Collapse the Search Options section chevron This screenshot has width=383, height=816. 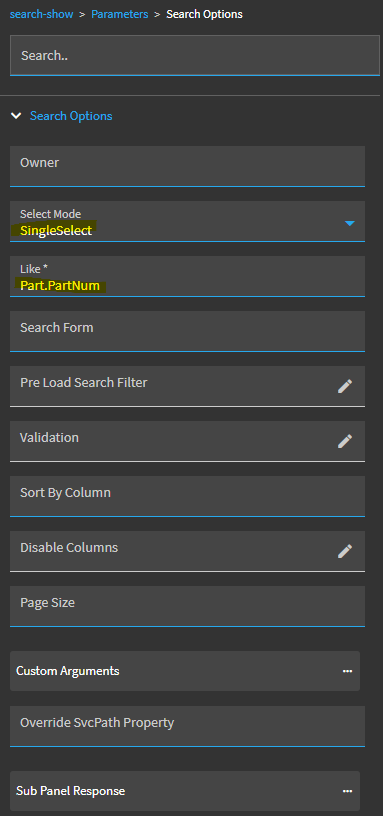(x=17, y=116)
